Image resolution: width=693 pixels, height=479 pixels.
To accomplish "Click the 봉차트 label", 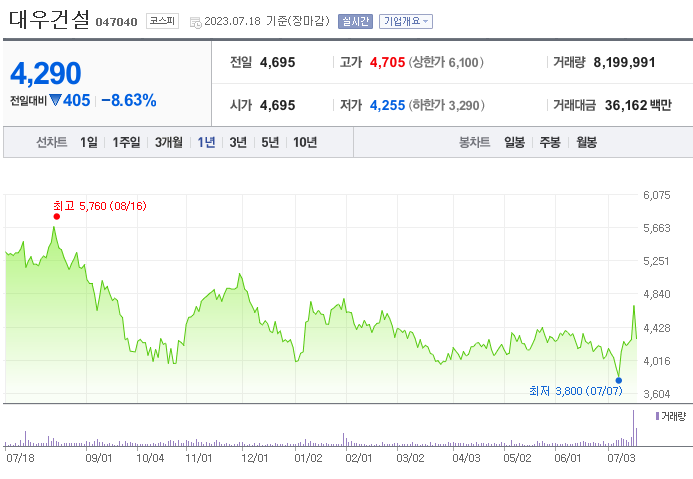I will click(475, 142).
